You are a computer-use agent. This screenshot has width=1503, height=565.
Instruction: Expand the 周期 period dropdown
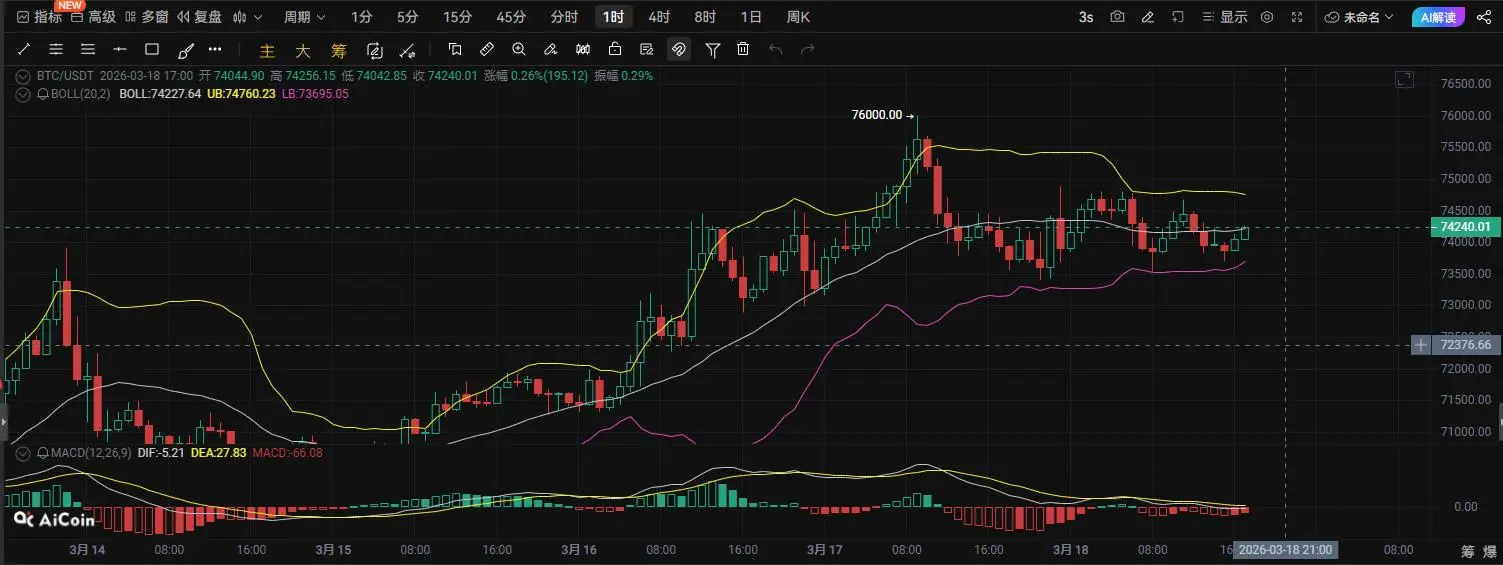click(304, 17)
